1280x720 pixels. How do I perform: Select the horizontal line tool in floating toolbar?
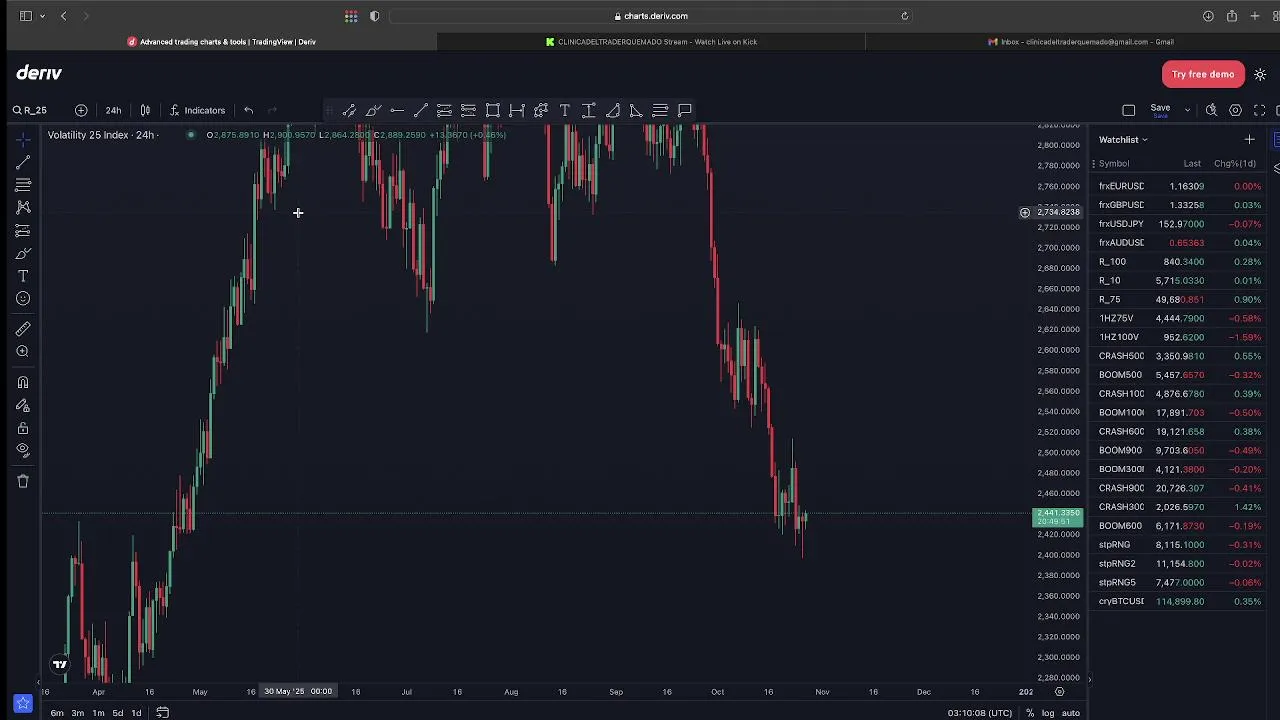397,110
